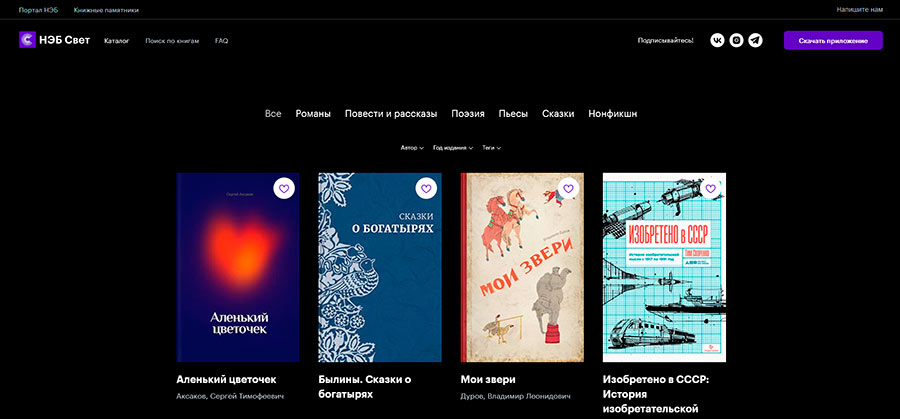Expand the Автор filter dropdown
Screen dimensions: 900x419
point(412,148)
